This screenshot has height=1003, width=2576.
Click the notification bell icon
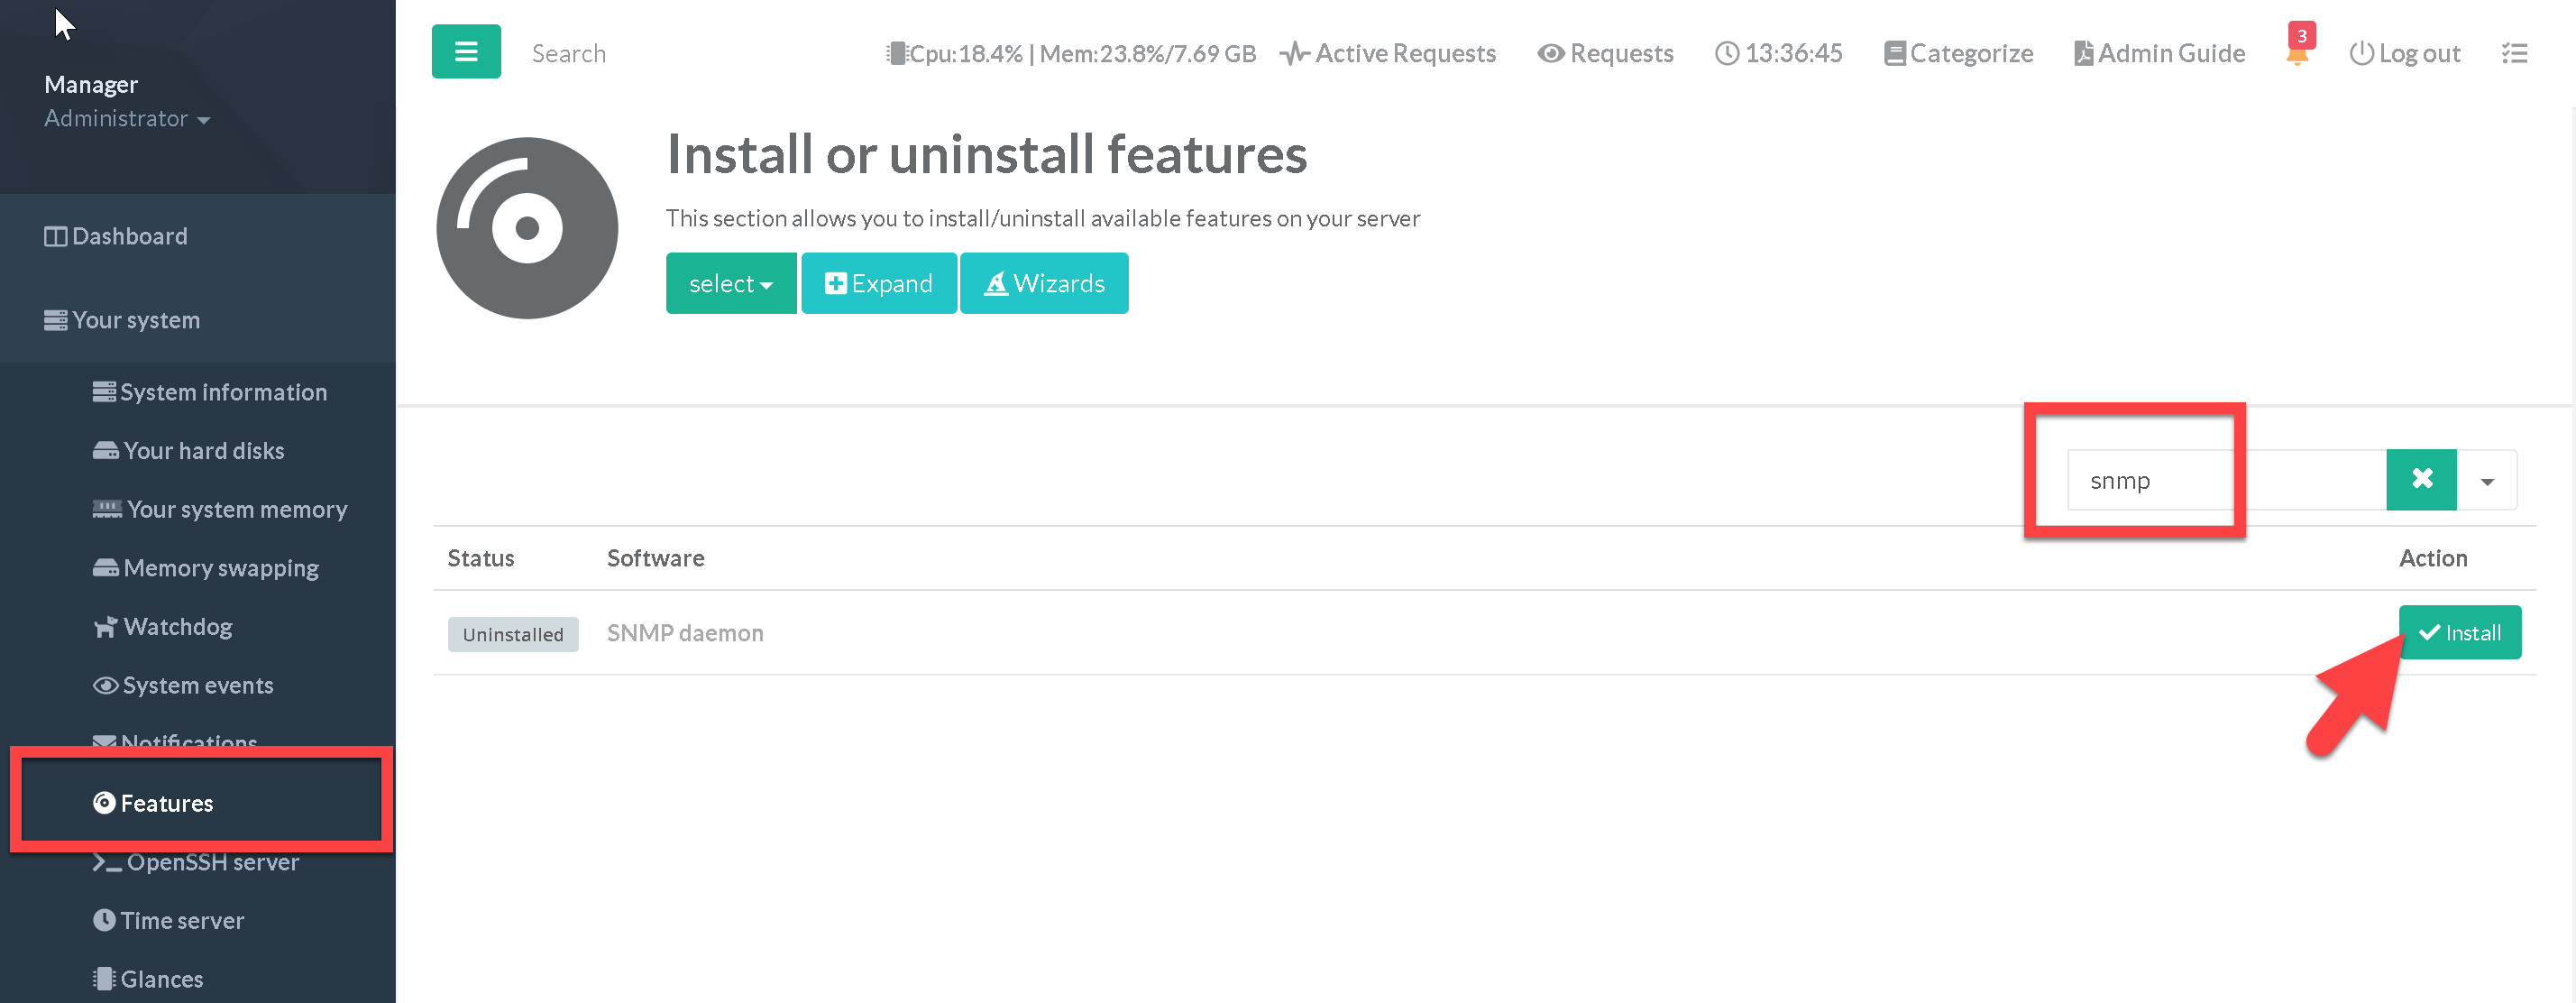[2297, 53]
